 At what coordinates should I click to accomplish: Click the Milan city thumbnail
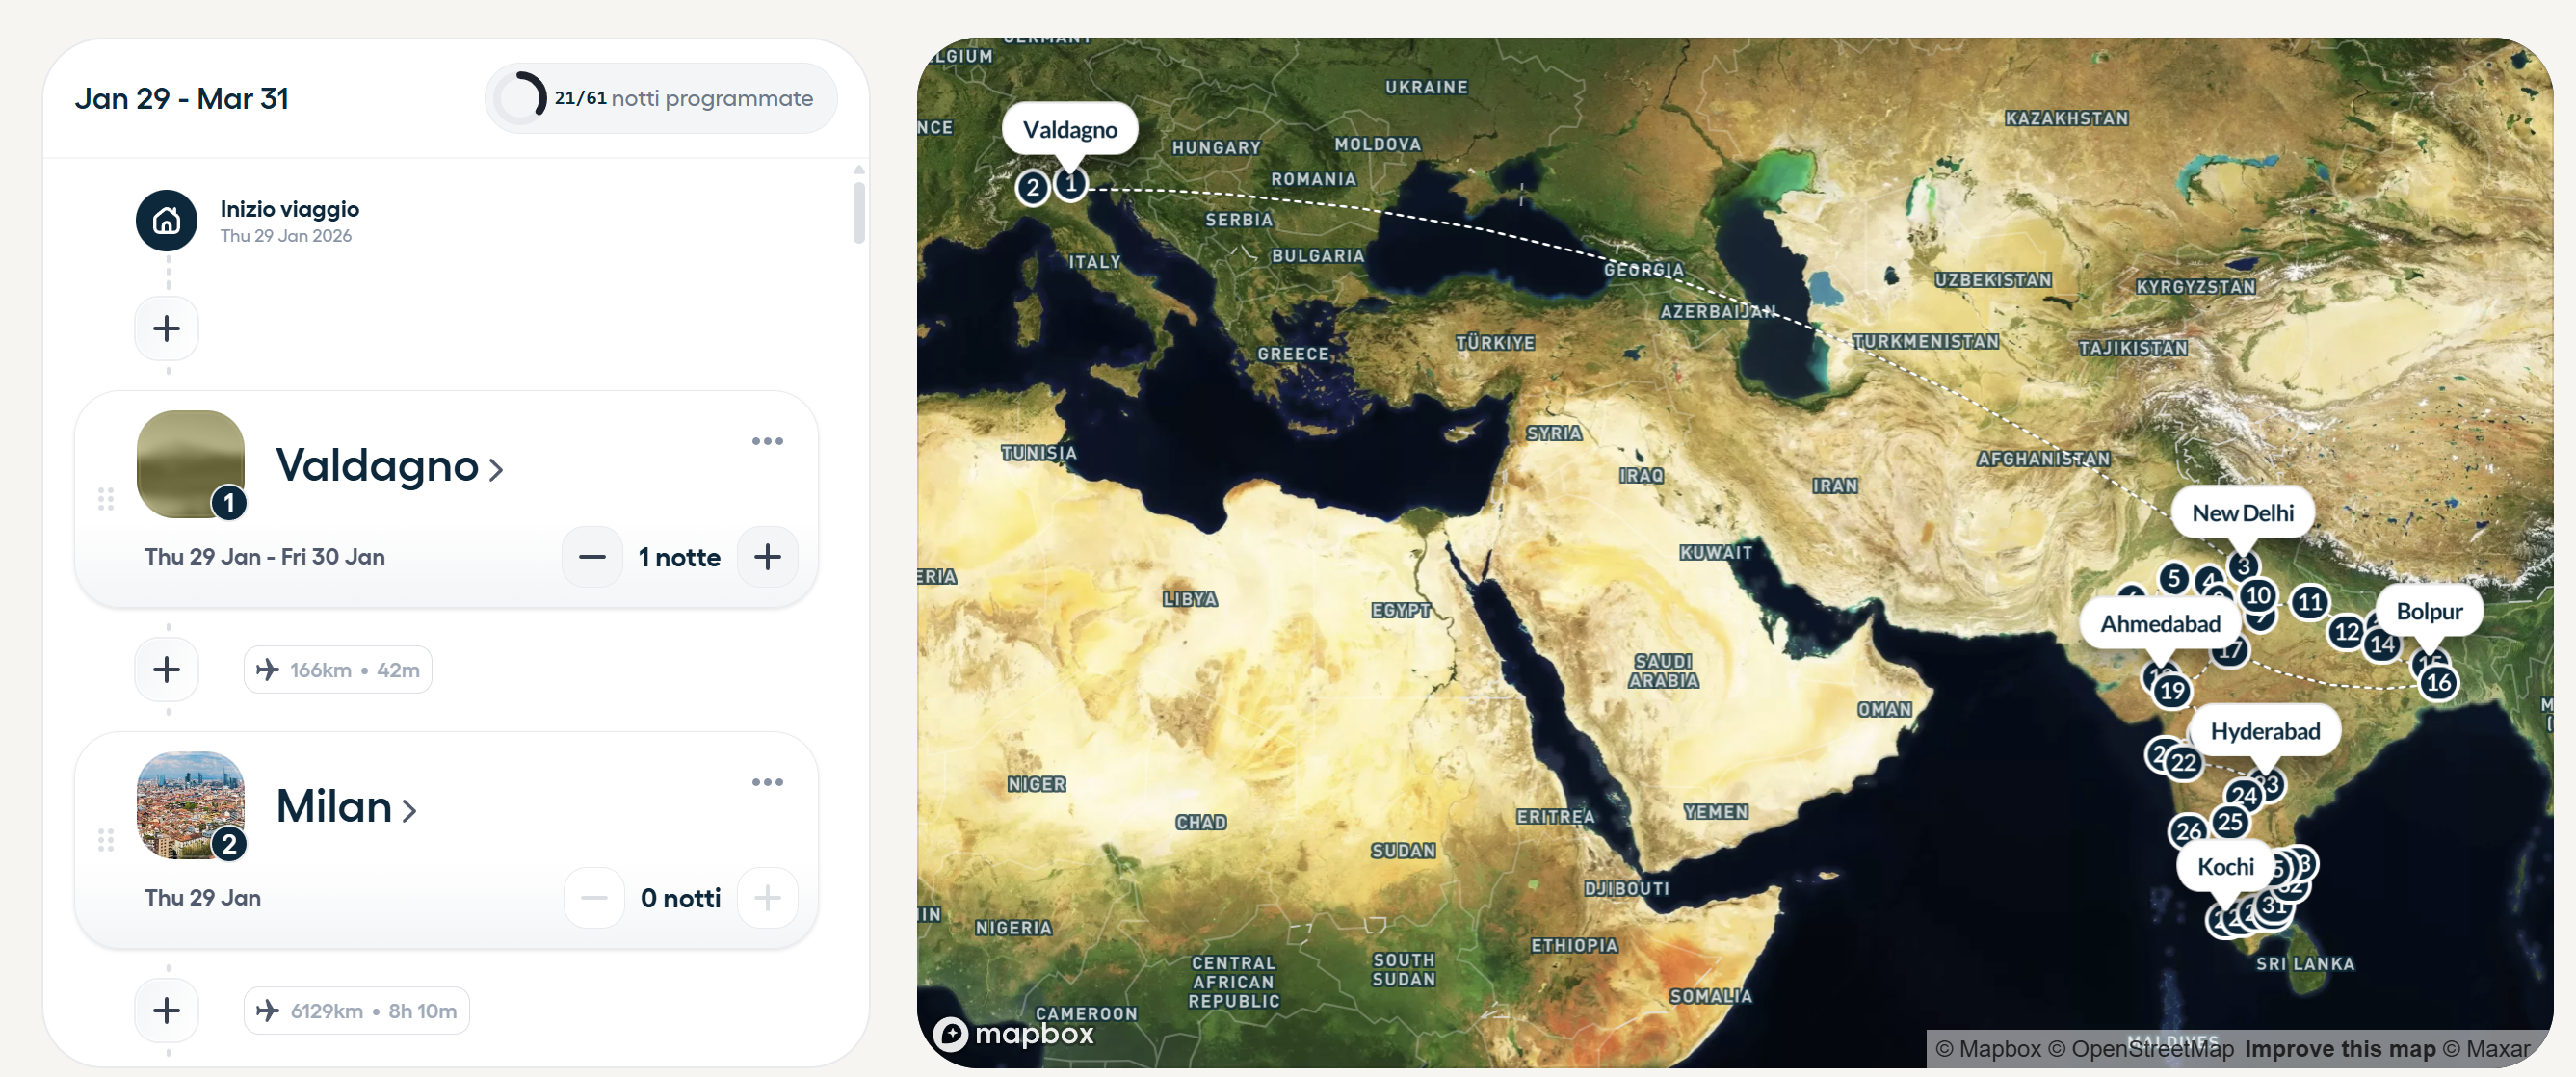(x=190, y=805)
